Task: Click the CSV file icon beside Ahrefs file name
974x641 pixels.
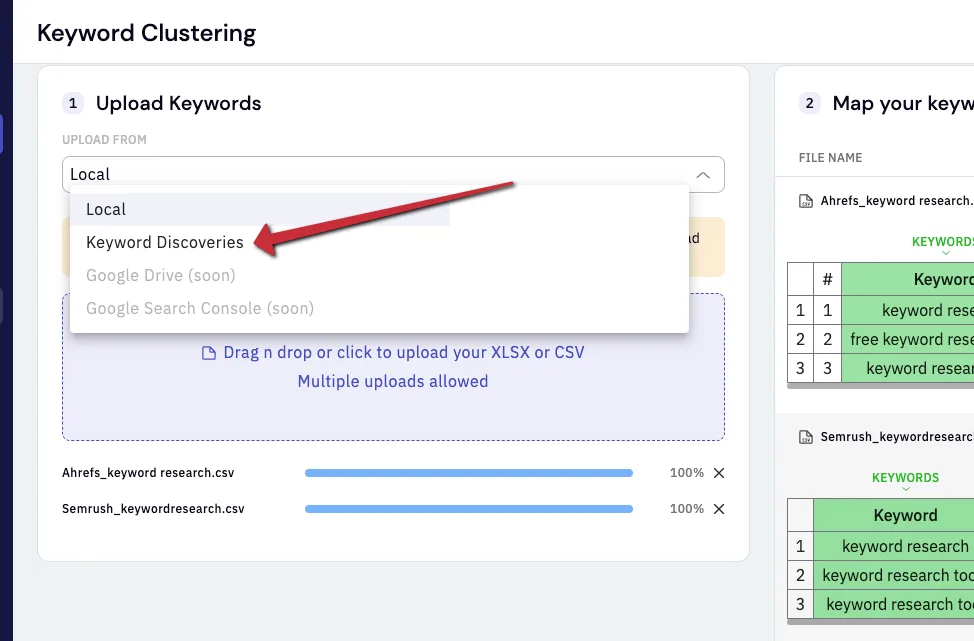Action: (806, 201)
